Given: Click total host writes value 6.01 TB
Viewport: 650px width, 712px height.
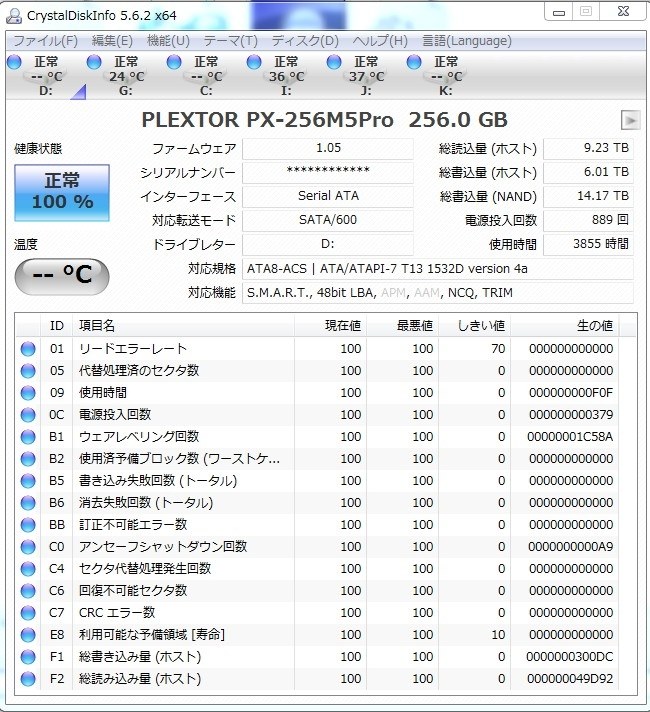Looking at the screenshot, I should [x=588, y=172].
